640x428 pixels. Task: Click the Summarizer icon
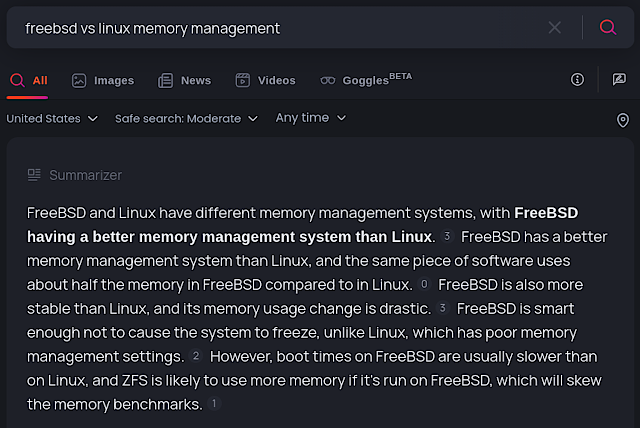[35, 175]
